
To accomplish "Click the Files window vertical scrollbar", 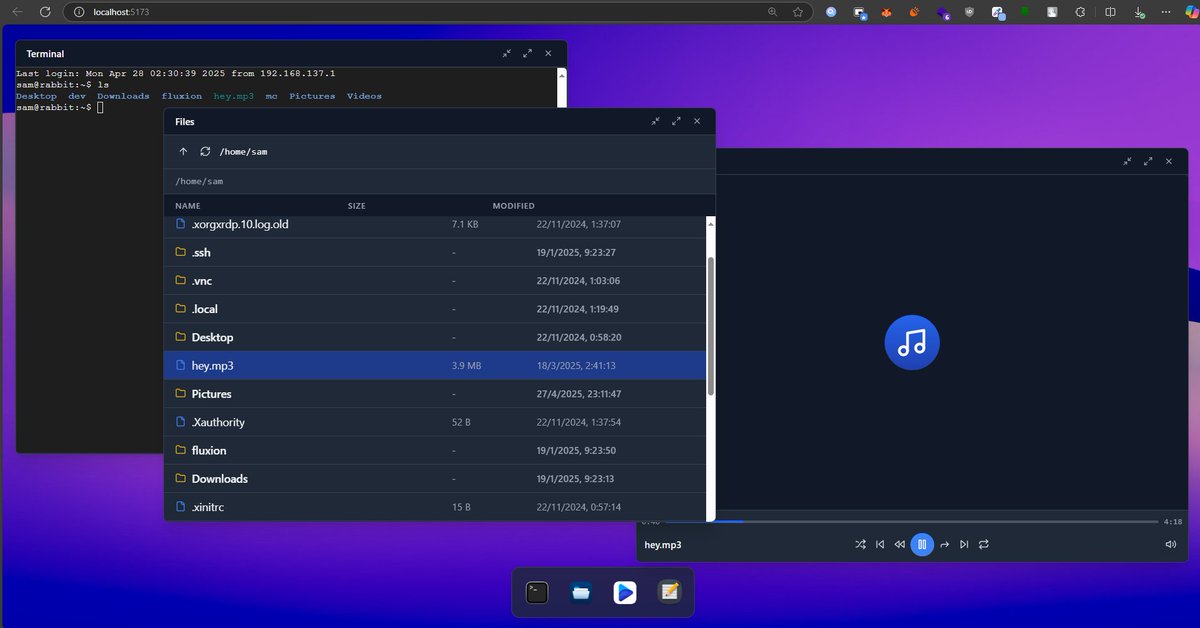I will pos(711,326).
